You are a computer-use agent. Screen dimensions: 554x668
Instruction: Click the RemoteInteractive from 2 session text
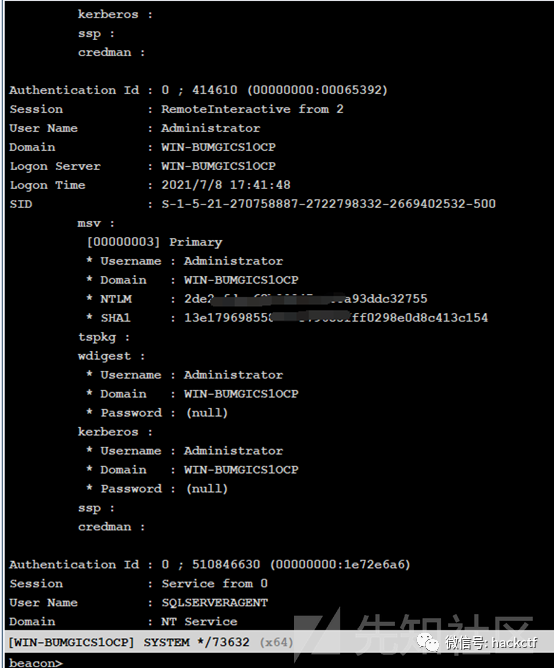(252, 109)
